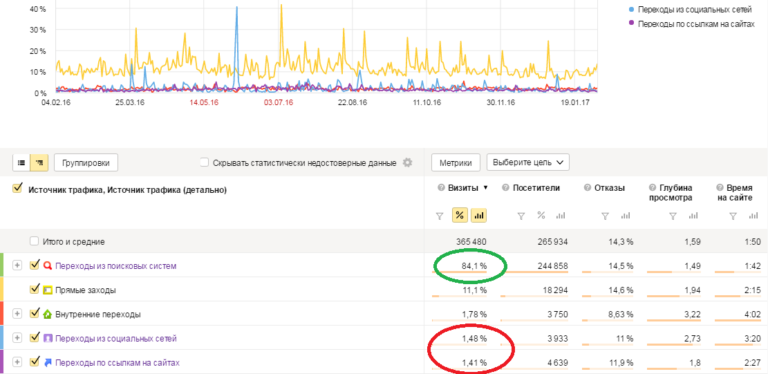Enable Скрывать статистически недостоверные данные checkbox
This screenshot has height=374, width=768.
(204, 163)
